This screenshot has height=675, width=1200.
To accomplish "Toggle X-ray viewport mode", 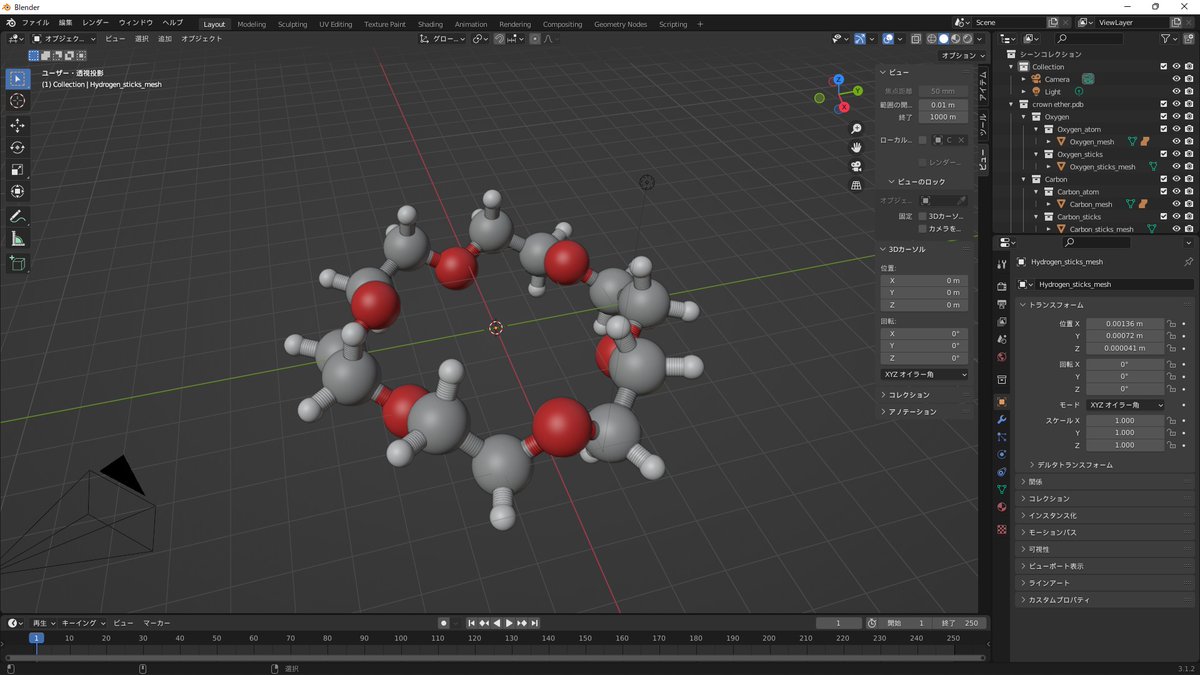I will pos(916,39).
